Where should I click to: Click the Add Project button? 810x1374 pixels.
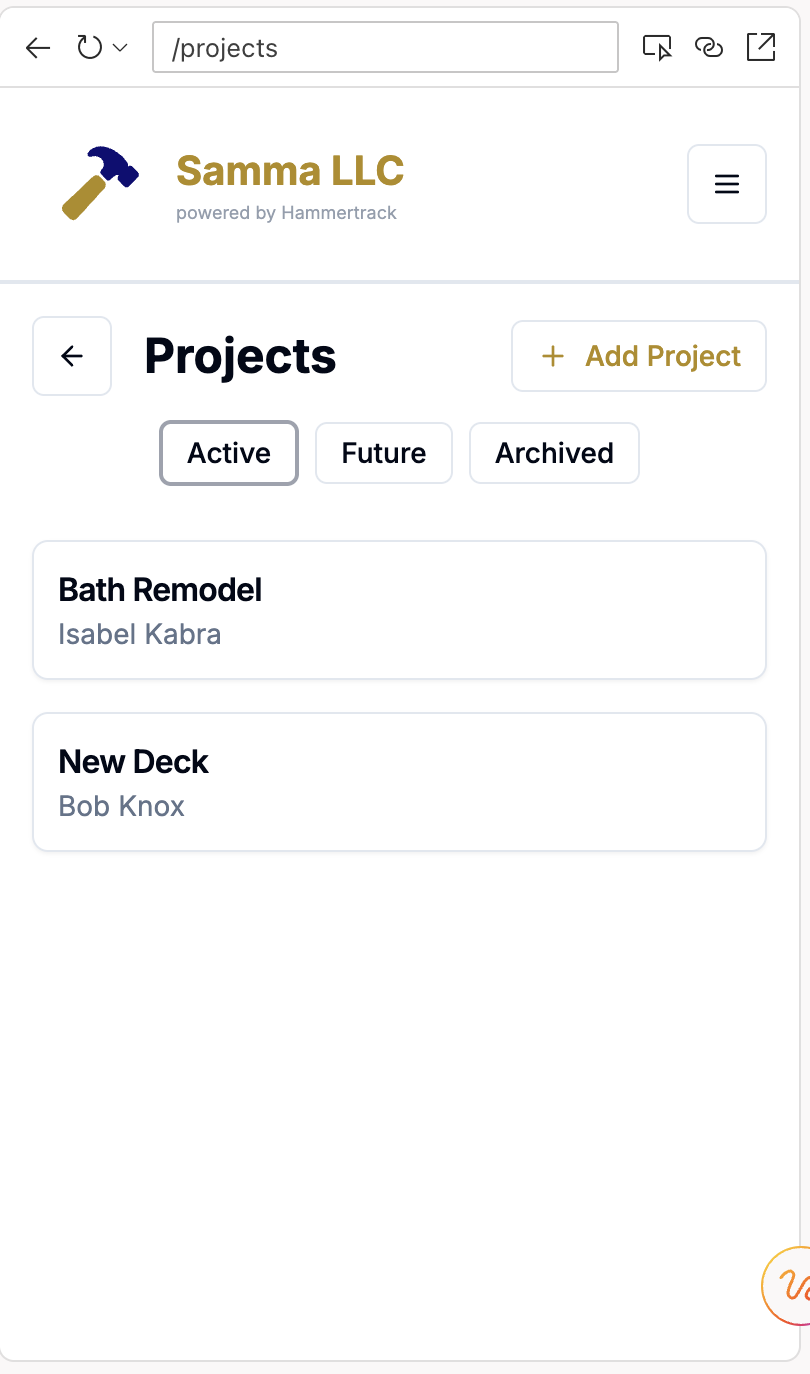(639, 356)
